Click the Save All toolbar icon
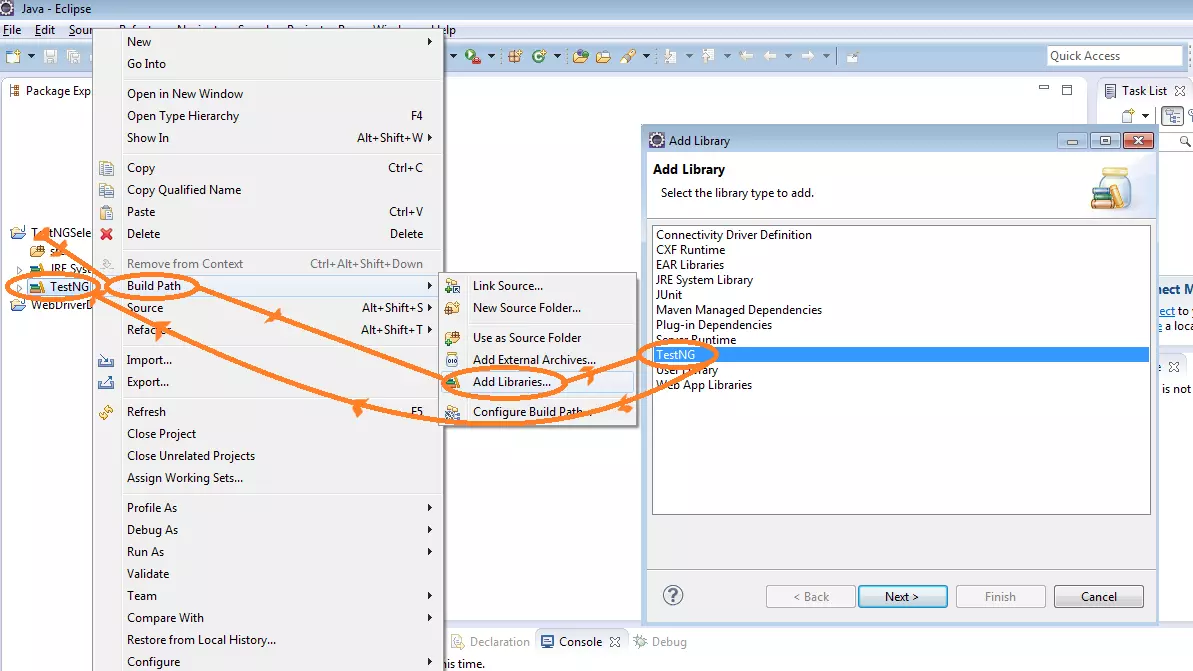The width and height of the screenshot is (1193, 671). [73, 56]
